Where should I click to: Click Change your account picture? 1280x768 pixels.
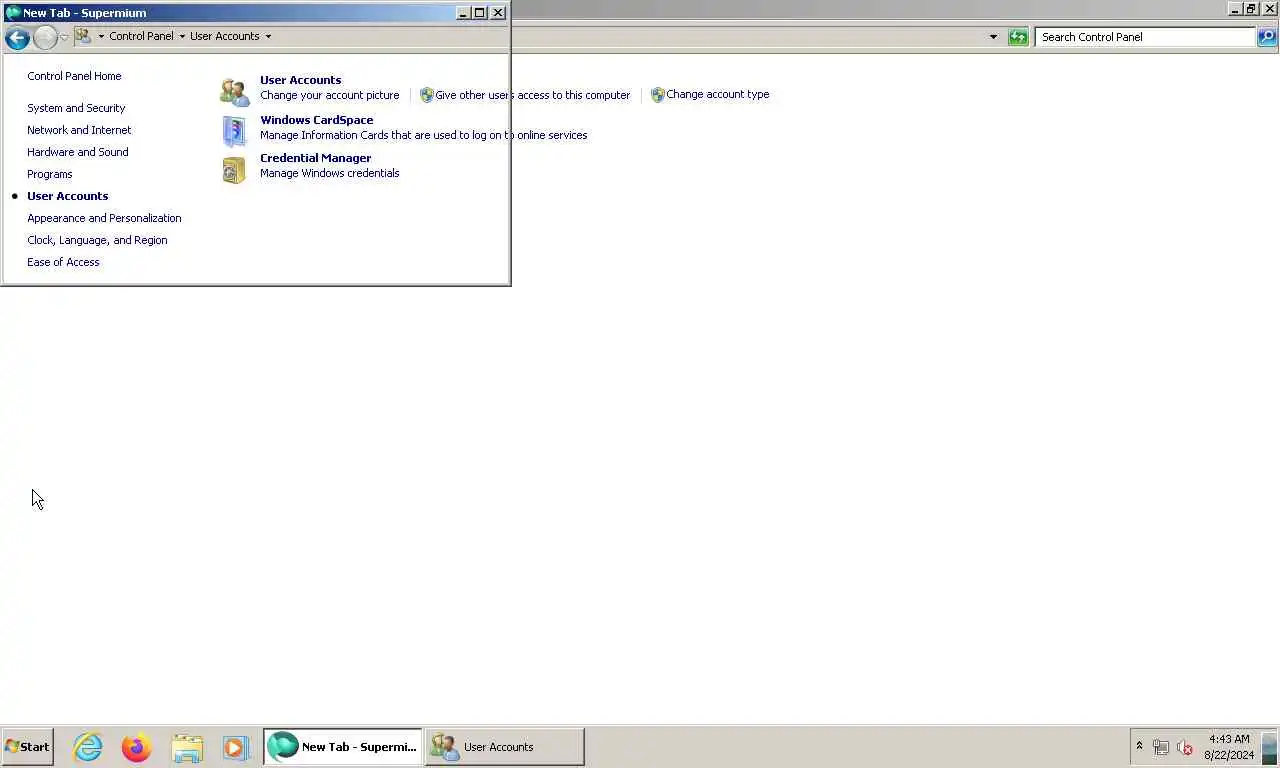click(329, 95)
